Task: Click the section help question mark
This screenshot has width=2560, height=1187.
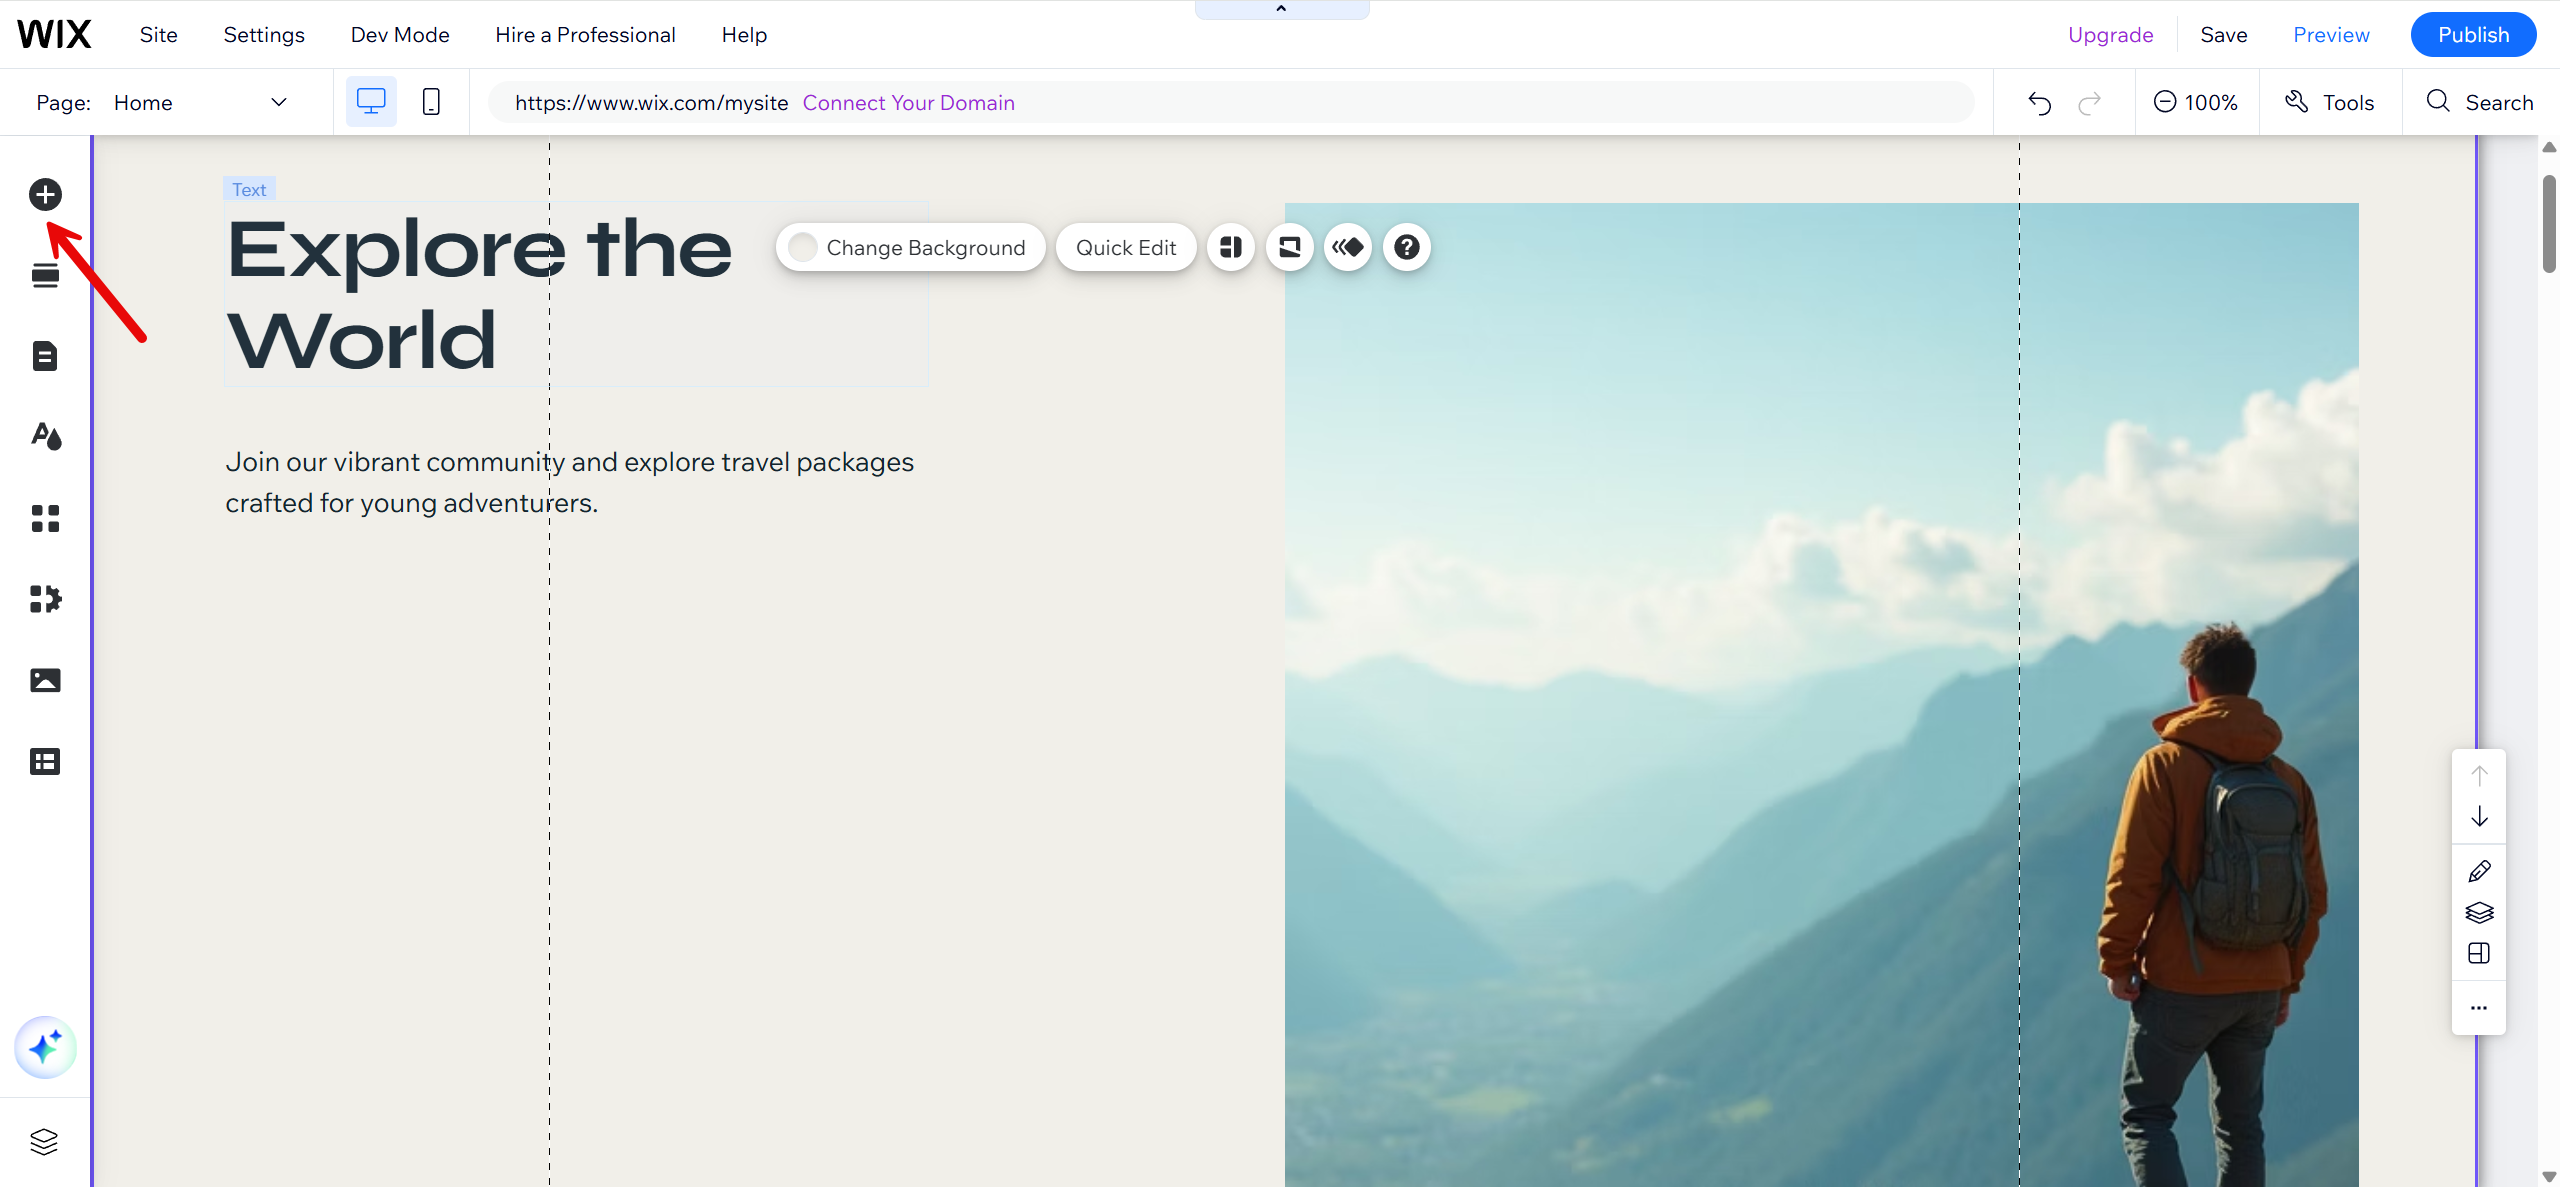Action: (x=1406, y=247)
